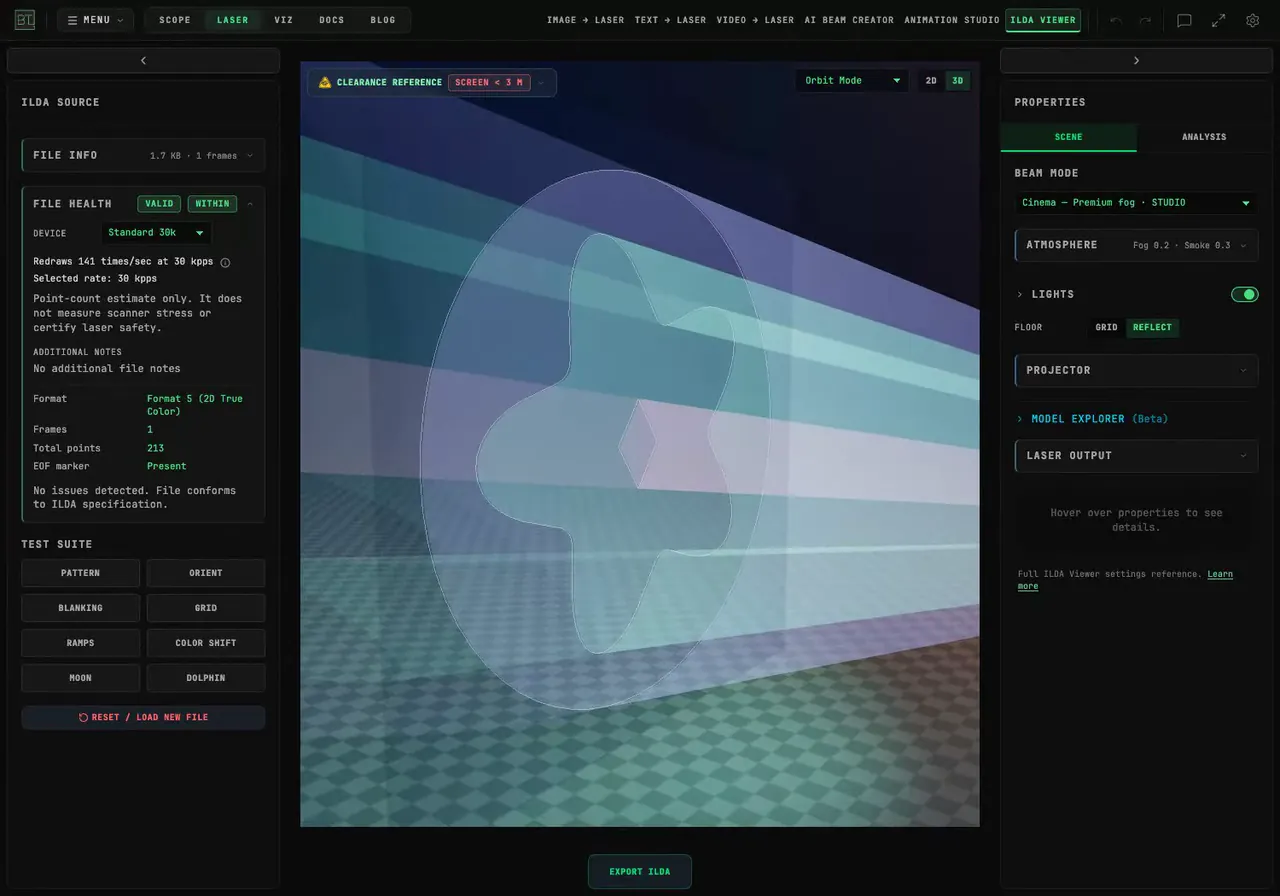Collapse the left panel with the chevron

coord(143,61)
